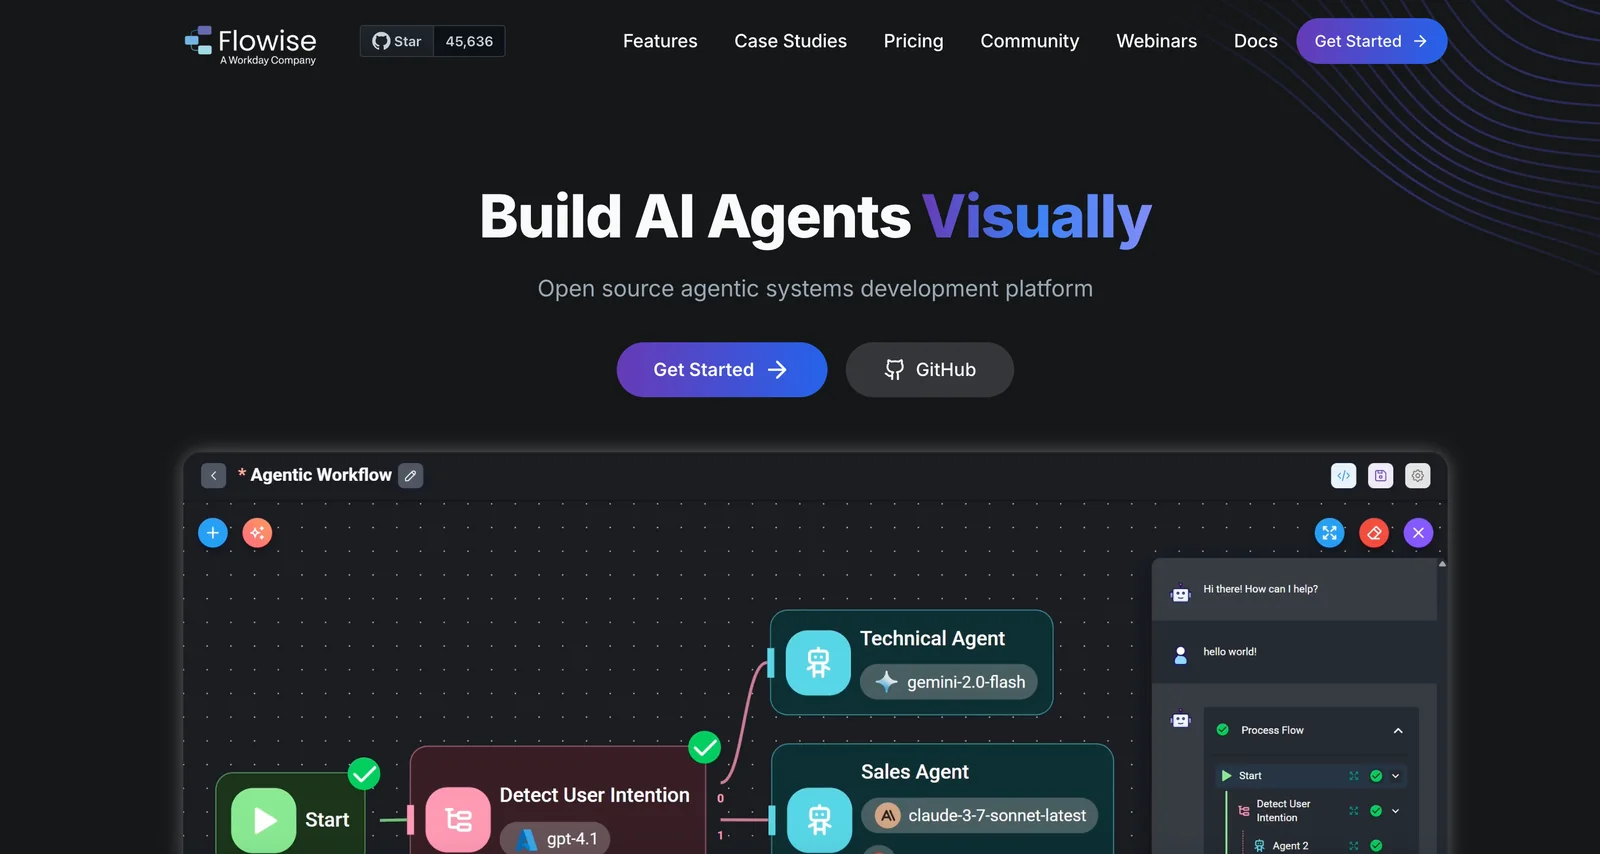Click the back arrow beside Agentic Workflow

coord(213,476)
